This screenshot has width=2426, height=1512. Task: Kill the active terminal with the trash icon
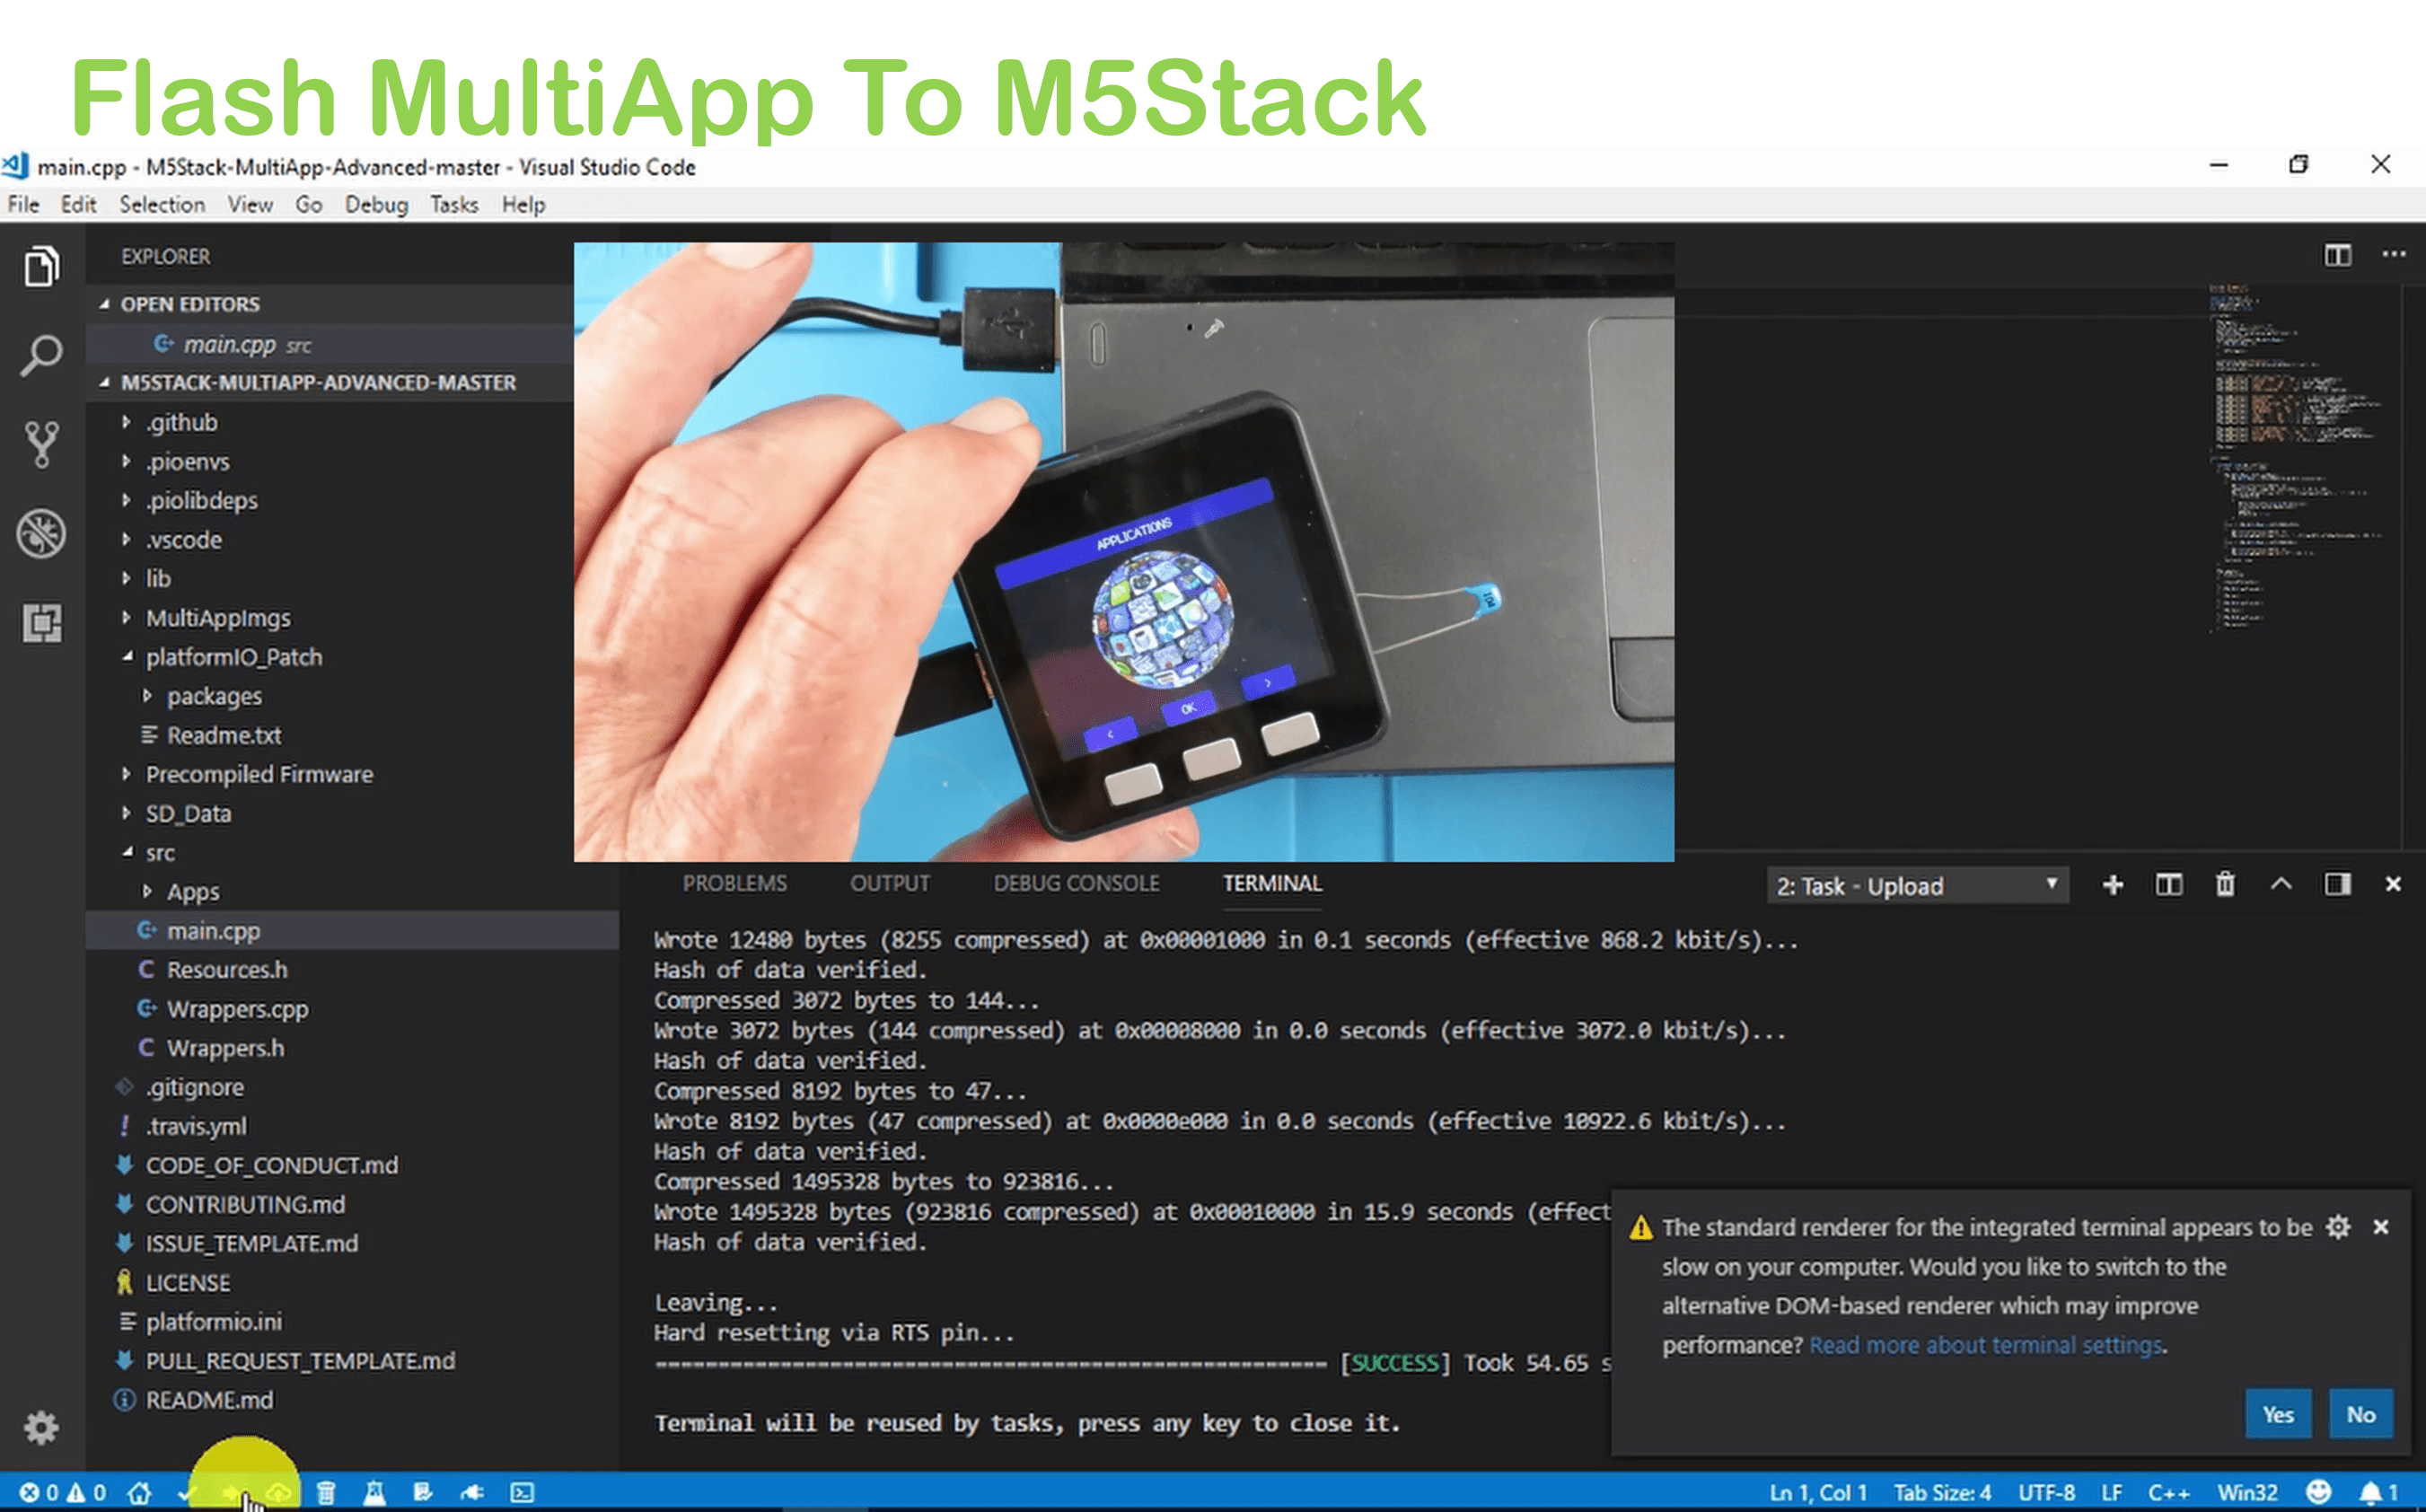pyautogui.click(x=2225, y=885)
